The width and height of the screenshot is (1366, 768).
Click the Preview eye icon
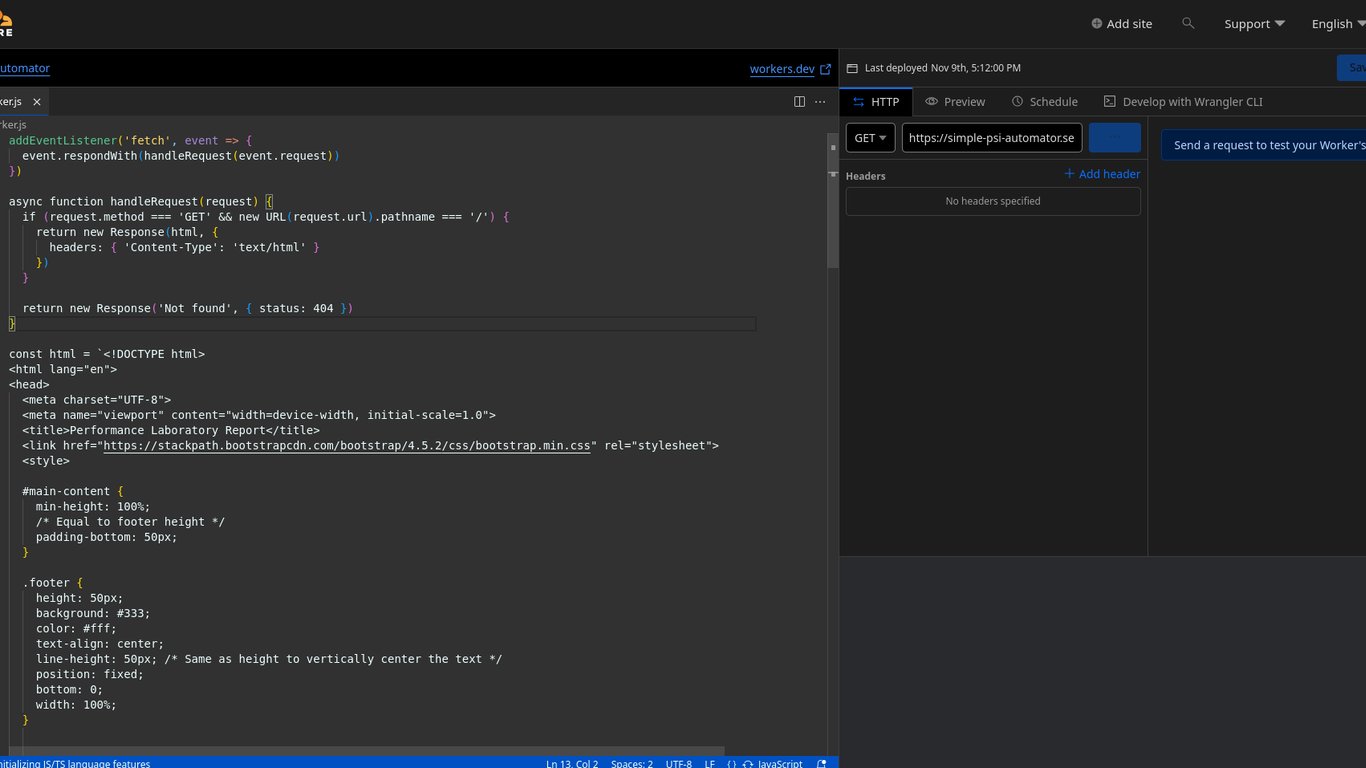[x=930, y=101]
